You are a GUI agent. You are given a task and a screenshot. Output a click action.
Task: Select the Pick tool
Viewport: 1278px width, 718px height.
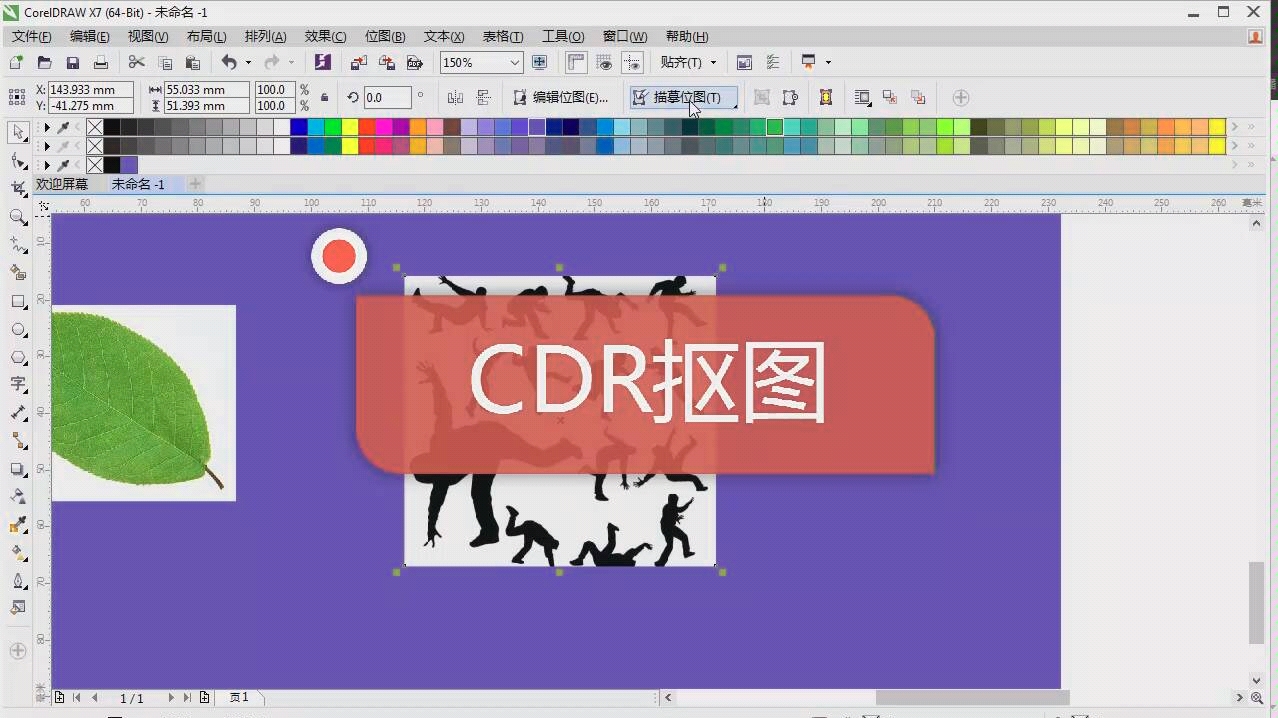(x=17, y=133)
